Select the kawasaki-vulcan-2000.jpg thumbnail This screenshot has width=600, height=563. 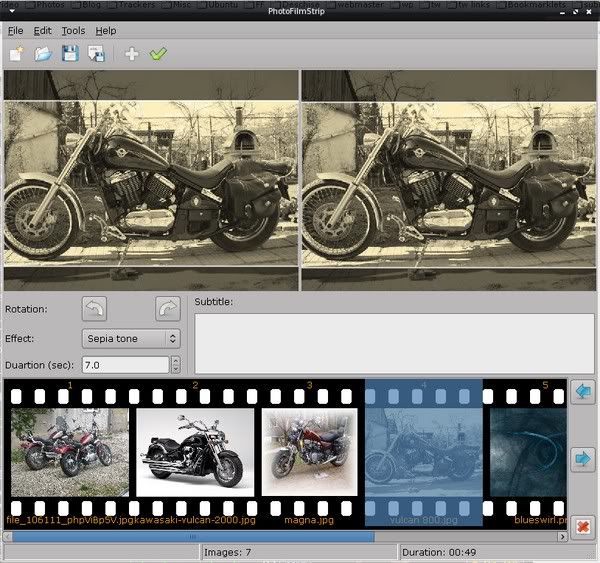pyautogui.click(x=195, y=452)
